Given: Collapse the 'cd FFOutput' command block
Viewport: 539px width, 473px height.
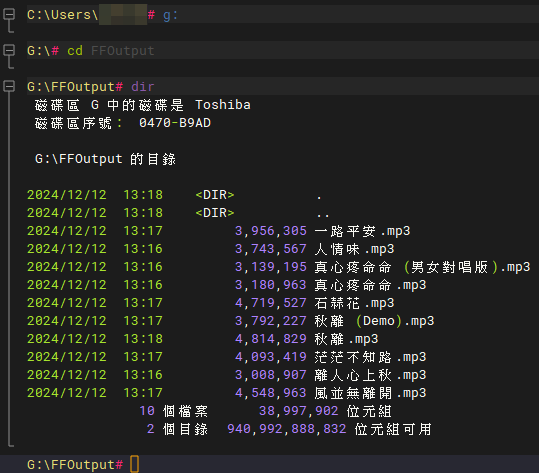Looking at the screenshot, I should coord(9,51).
